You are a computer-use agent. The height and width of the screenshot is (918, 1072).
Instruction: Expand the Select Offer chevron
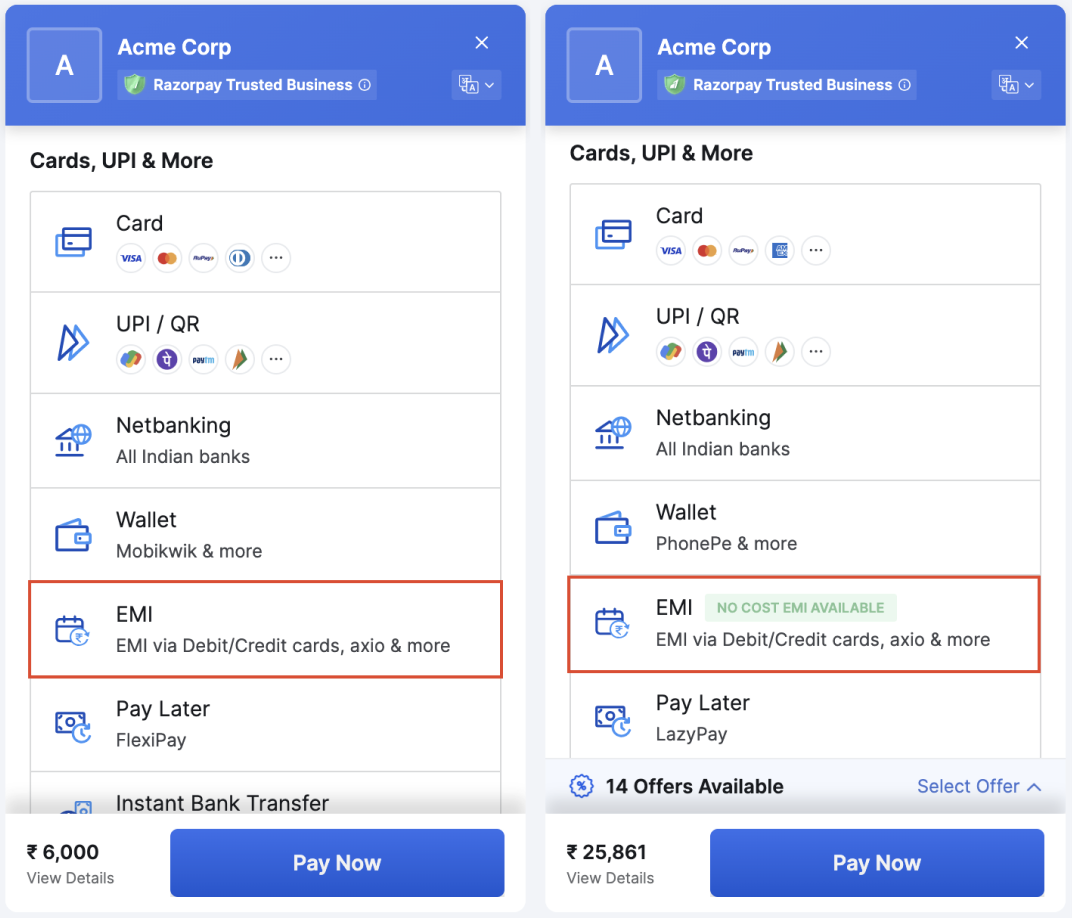pos(1034,787)
